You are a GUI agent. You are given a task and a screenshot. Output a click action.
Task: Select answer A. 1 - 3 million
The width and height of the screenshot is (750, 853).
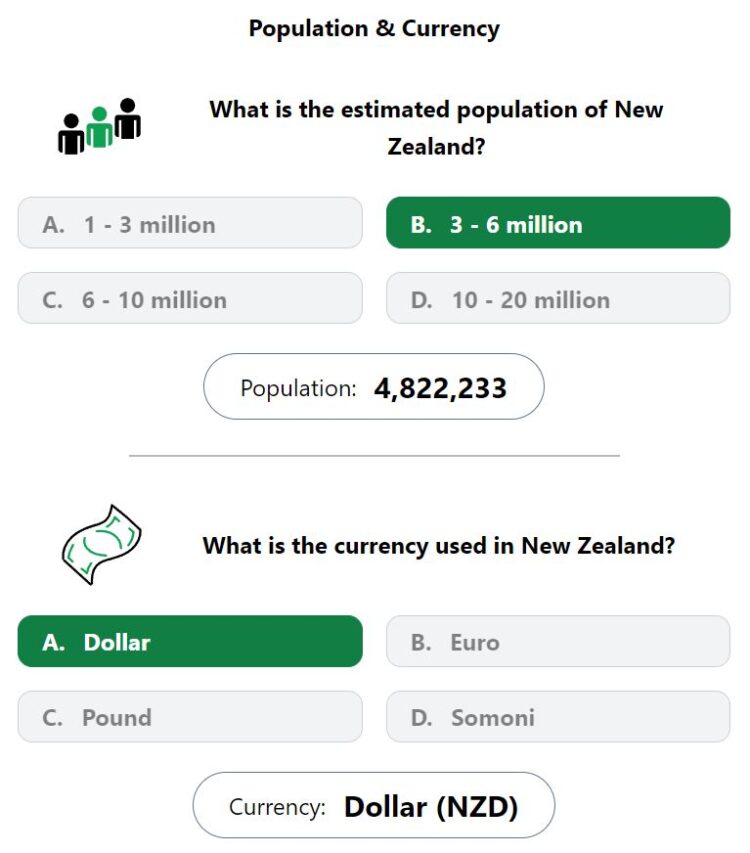click(x=190, y=223)
